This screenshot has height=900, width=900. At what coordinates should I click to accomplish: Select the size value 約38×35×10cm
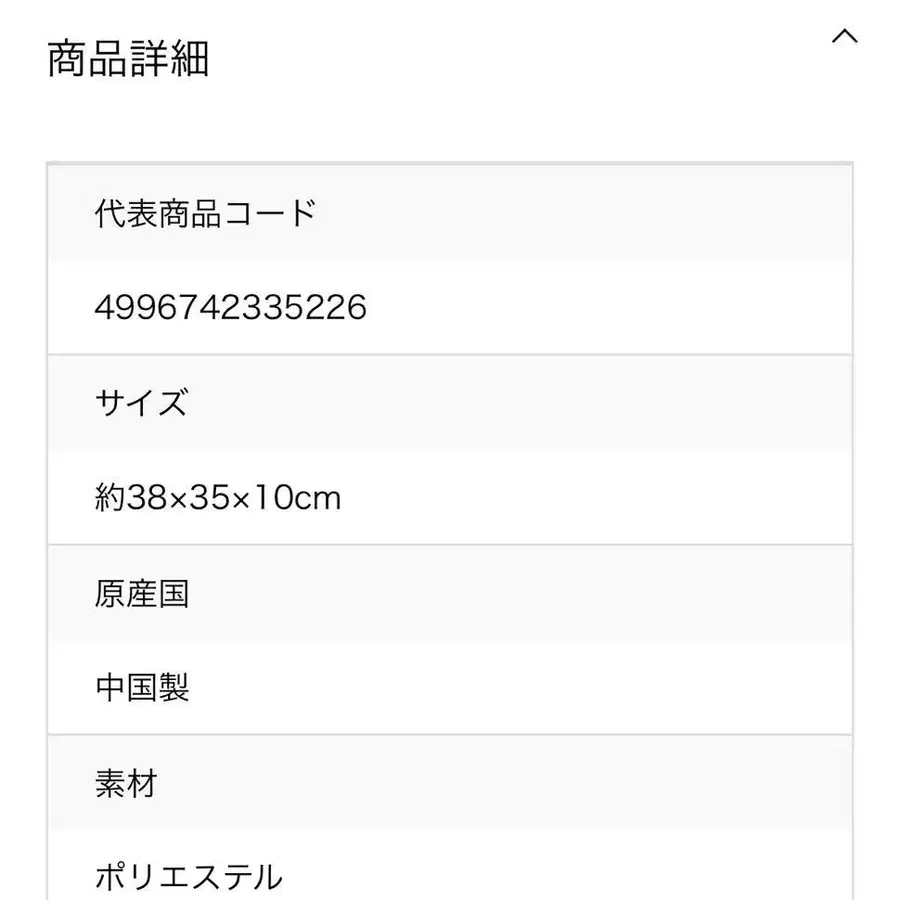tap(217, 497)
